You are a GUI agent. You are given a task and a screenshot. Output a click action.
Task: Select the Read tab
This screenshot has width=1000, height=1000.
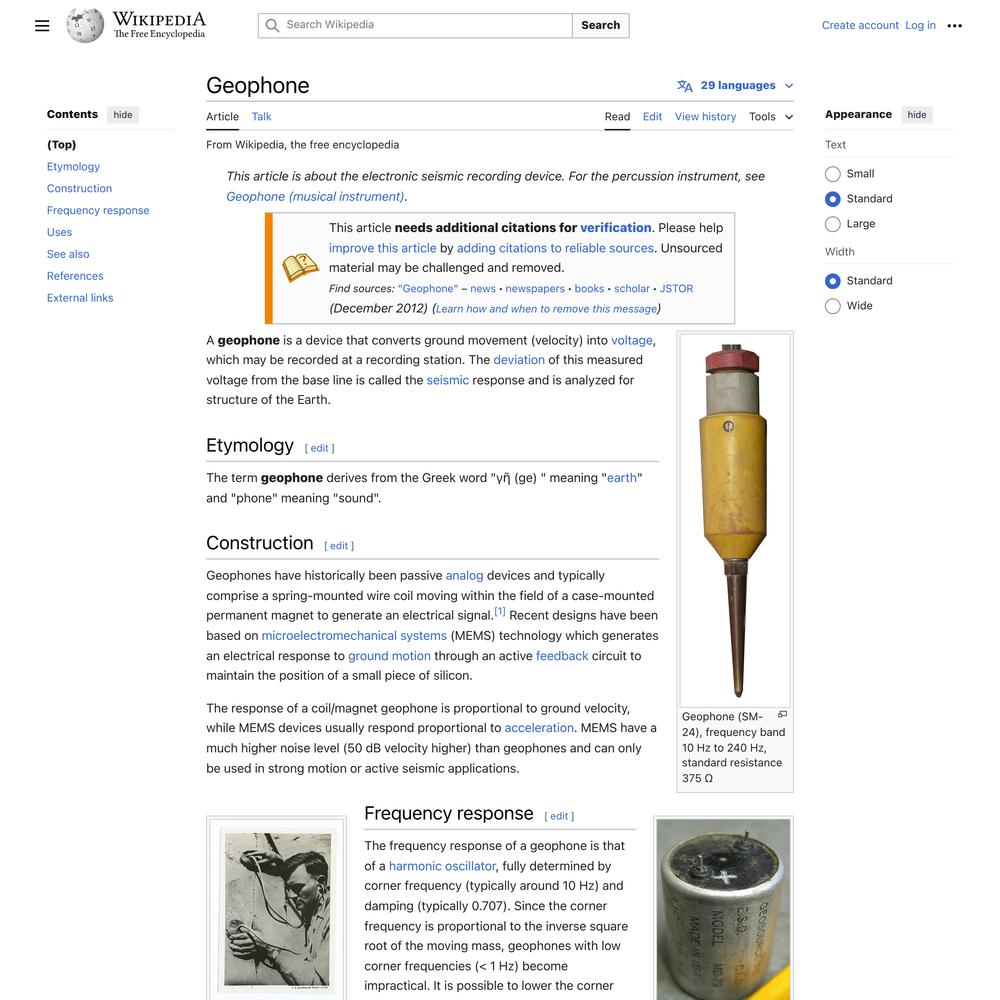click(x=617, y=117)
